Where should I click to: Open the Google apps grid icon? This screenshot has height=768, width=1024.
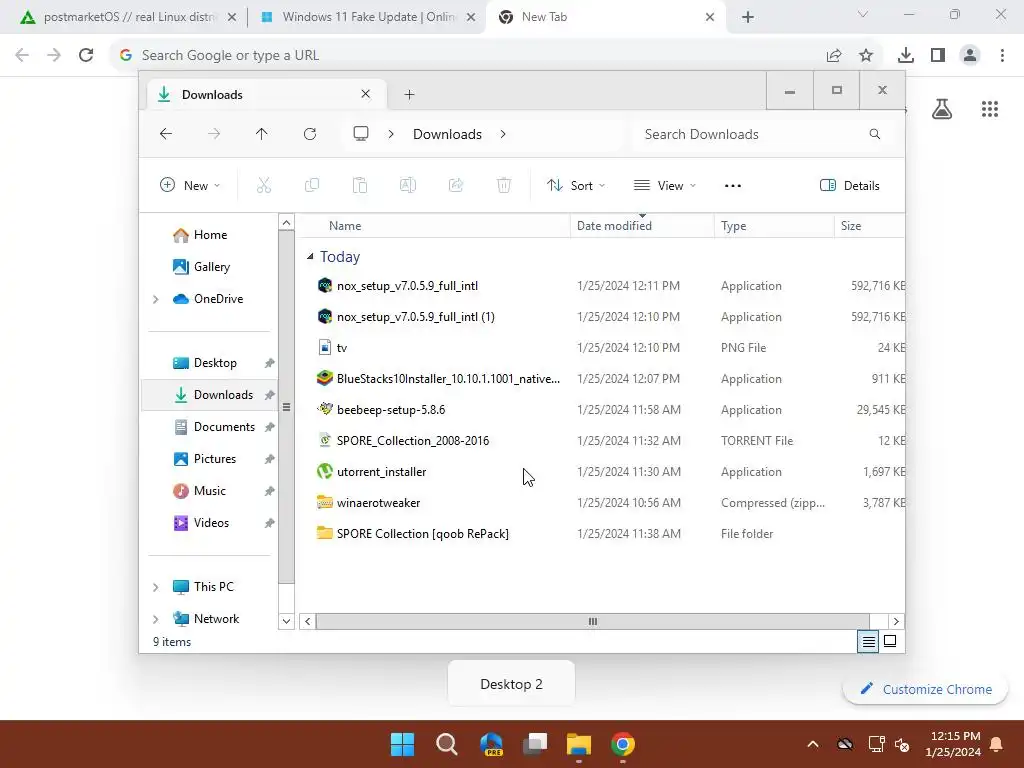(x=989, y=108)
